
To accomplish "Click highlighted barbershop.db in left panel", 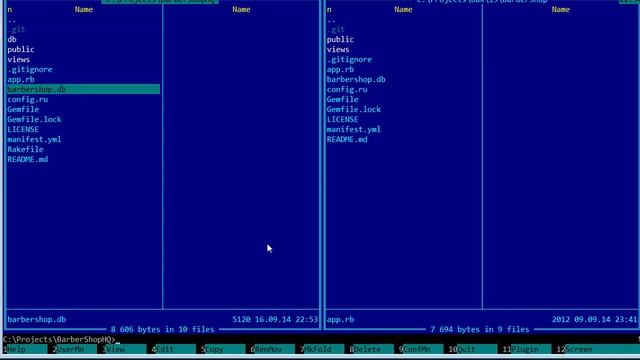I will (x=83, y=89).
